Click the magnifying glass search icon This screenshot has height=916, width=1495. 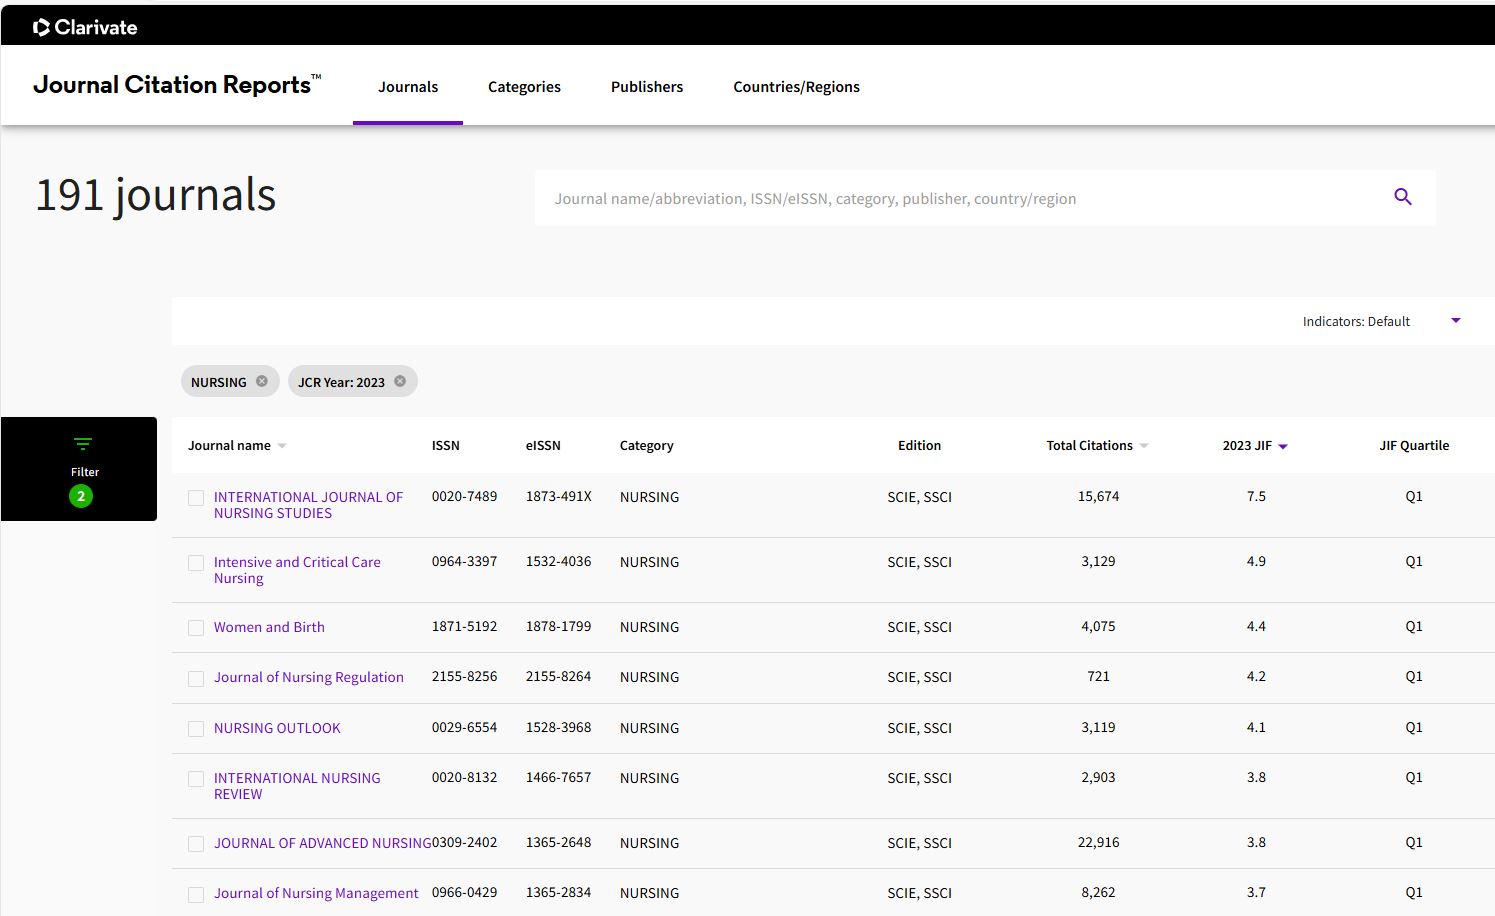1403,197
